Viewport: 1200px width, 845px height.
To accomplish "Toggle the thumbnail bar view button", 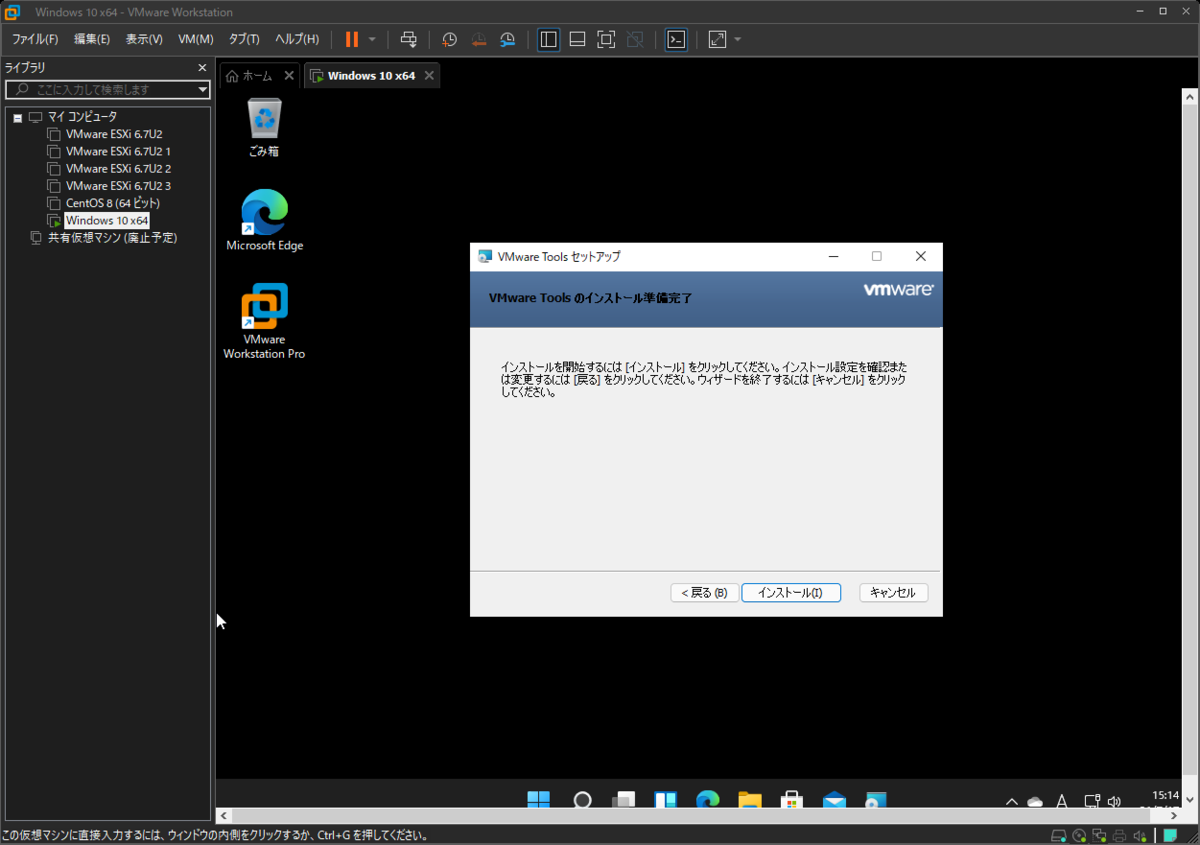I will (x=577, y=39).
